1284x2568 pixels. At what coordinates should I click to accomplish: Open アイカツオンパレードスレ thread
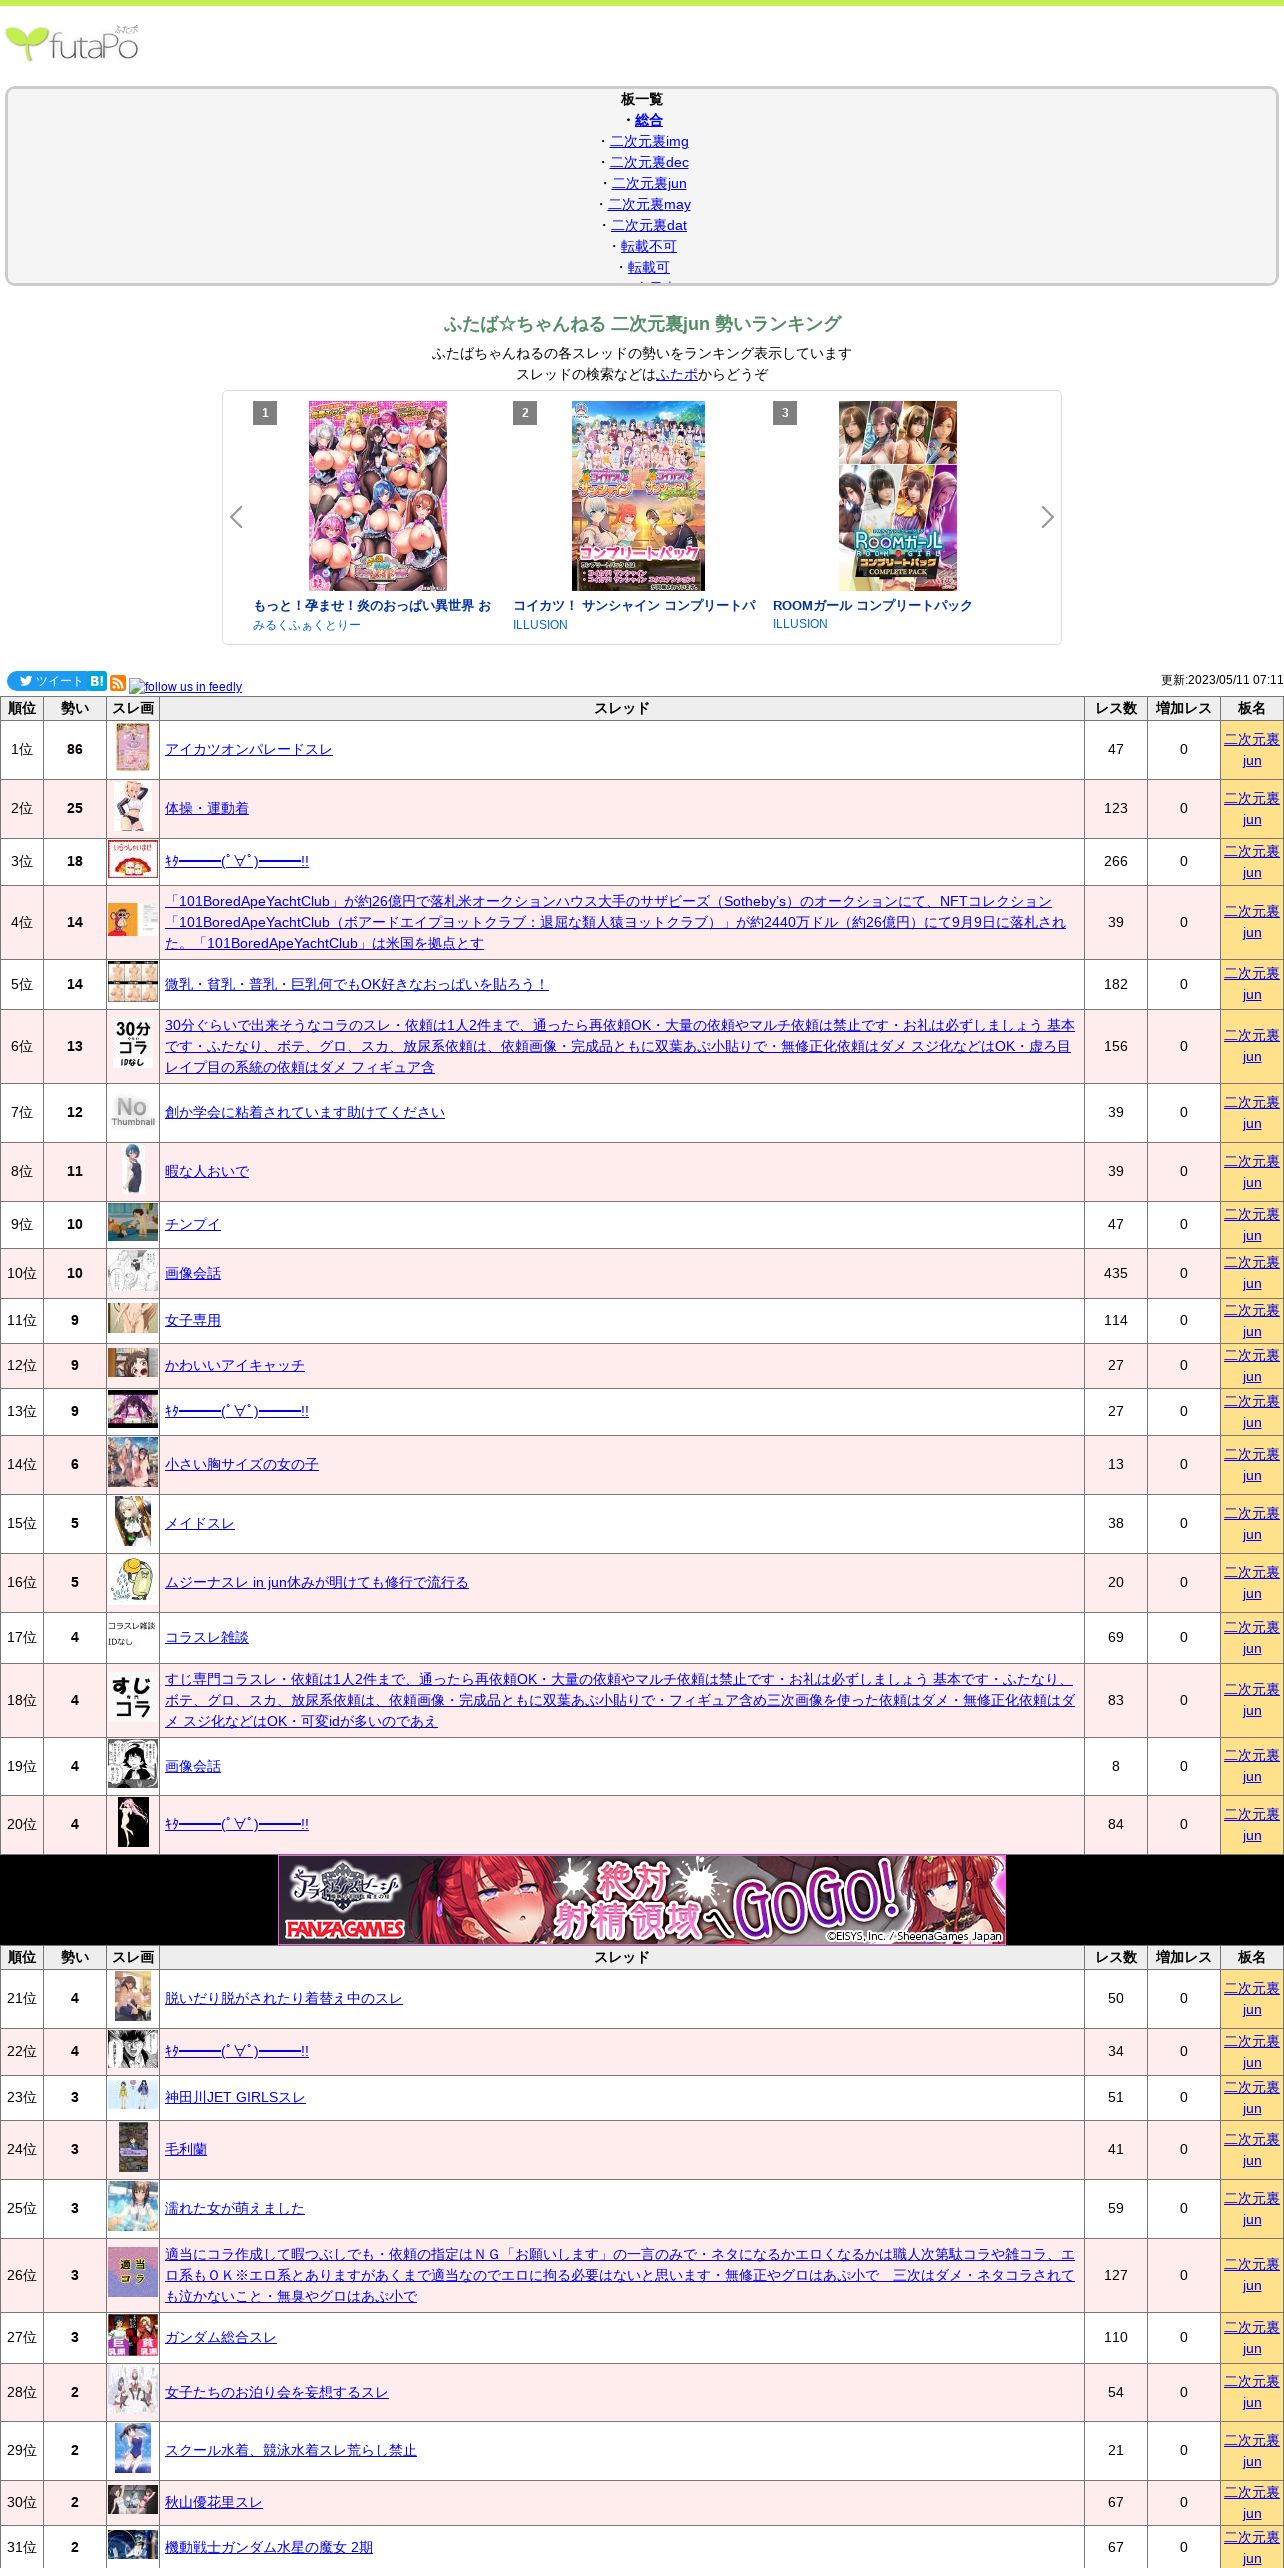(x=248, y=750)
